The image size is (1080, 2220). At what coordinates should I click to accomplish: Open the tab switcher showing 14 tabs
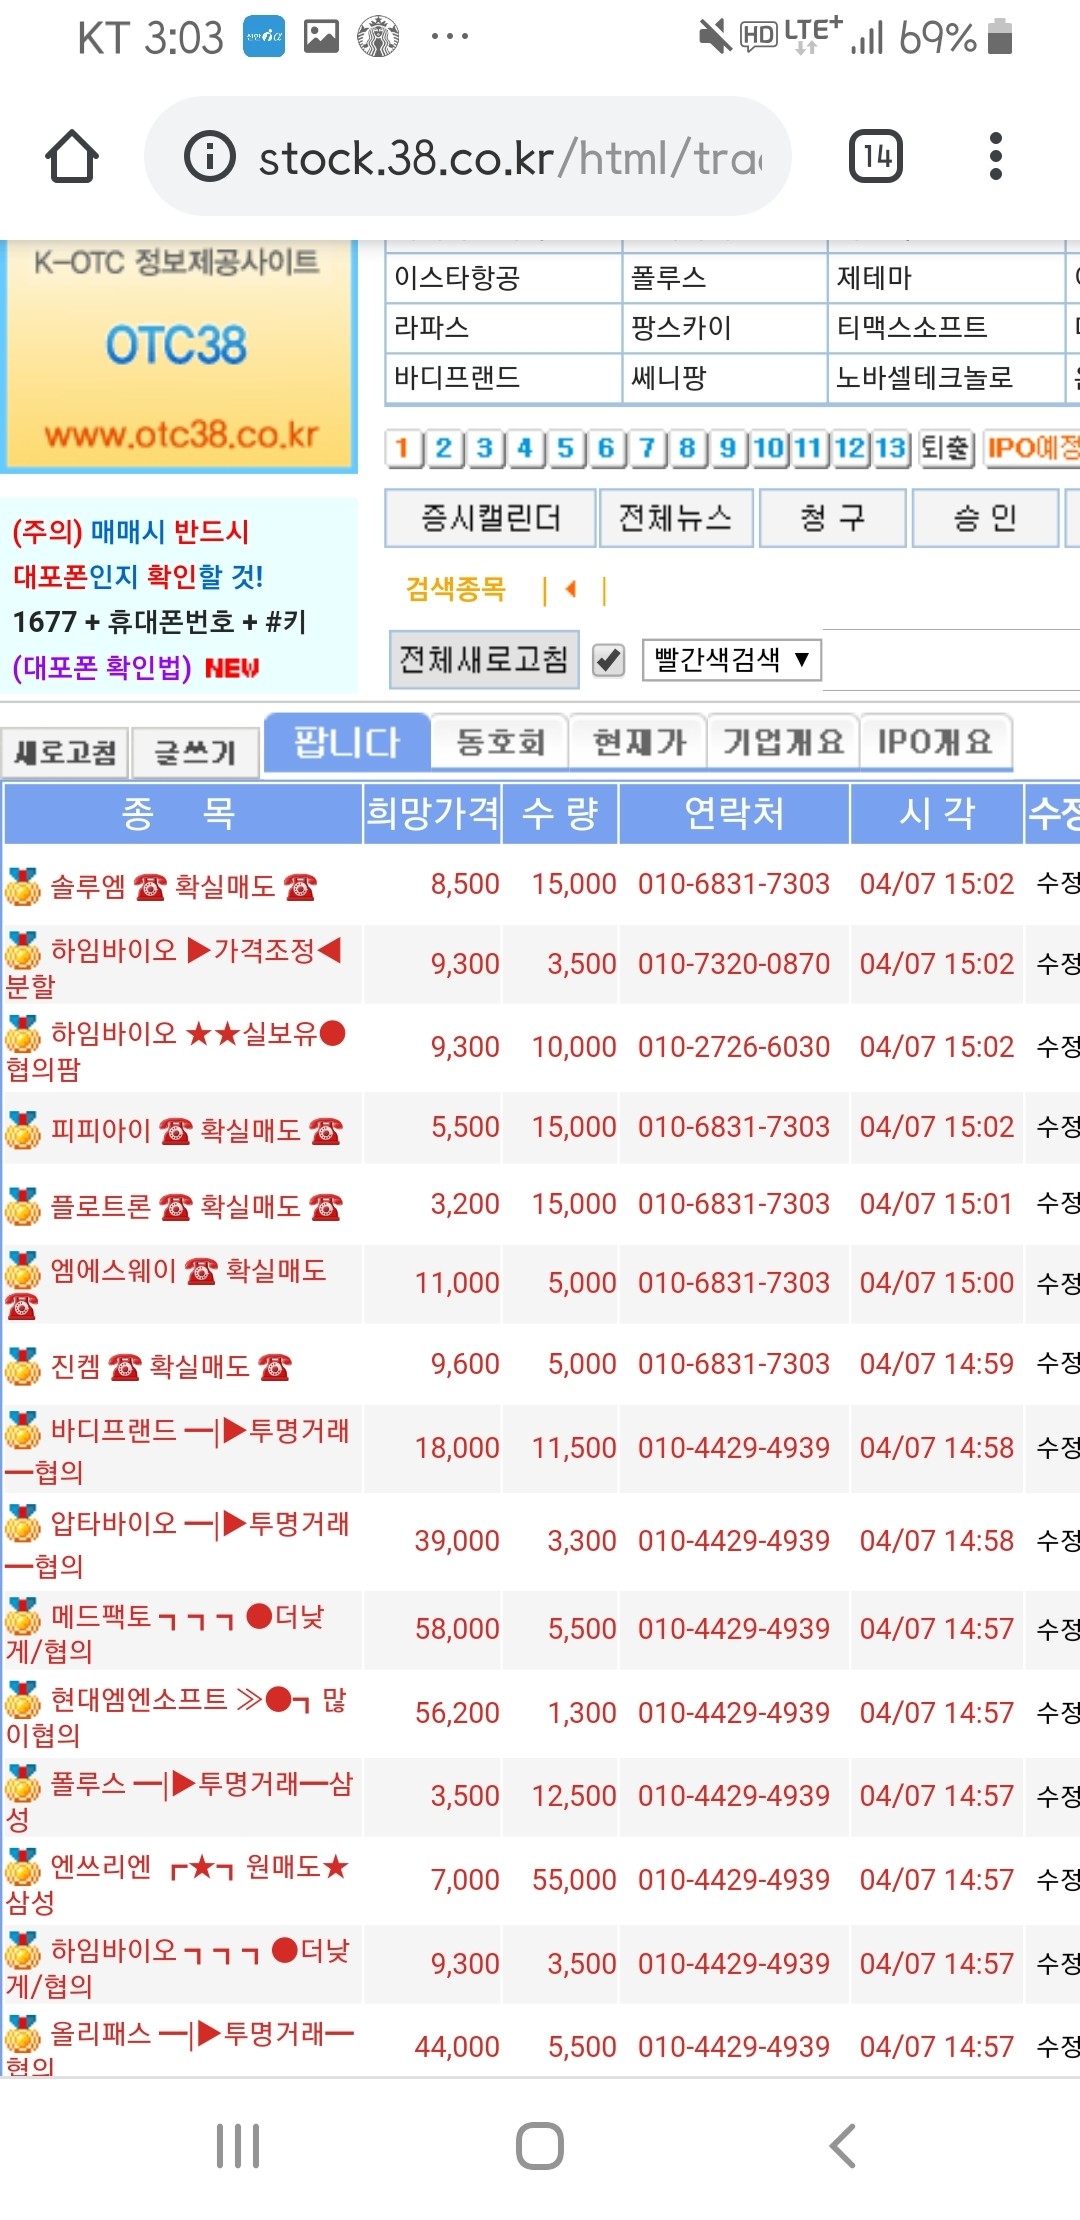pos(876,156)
